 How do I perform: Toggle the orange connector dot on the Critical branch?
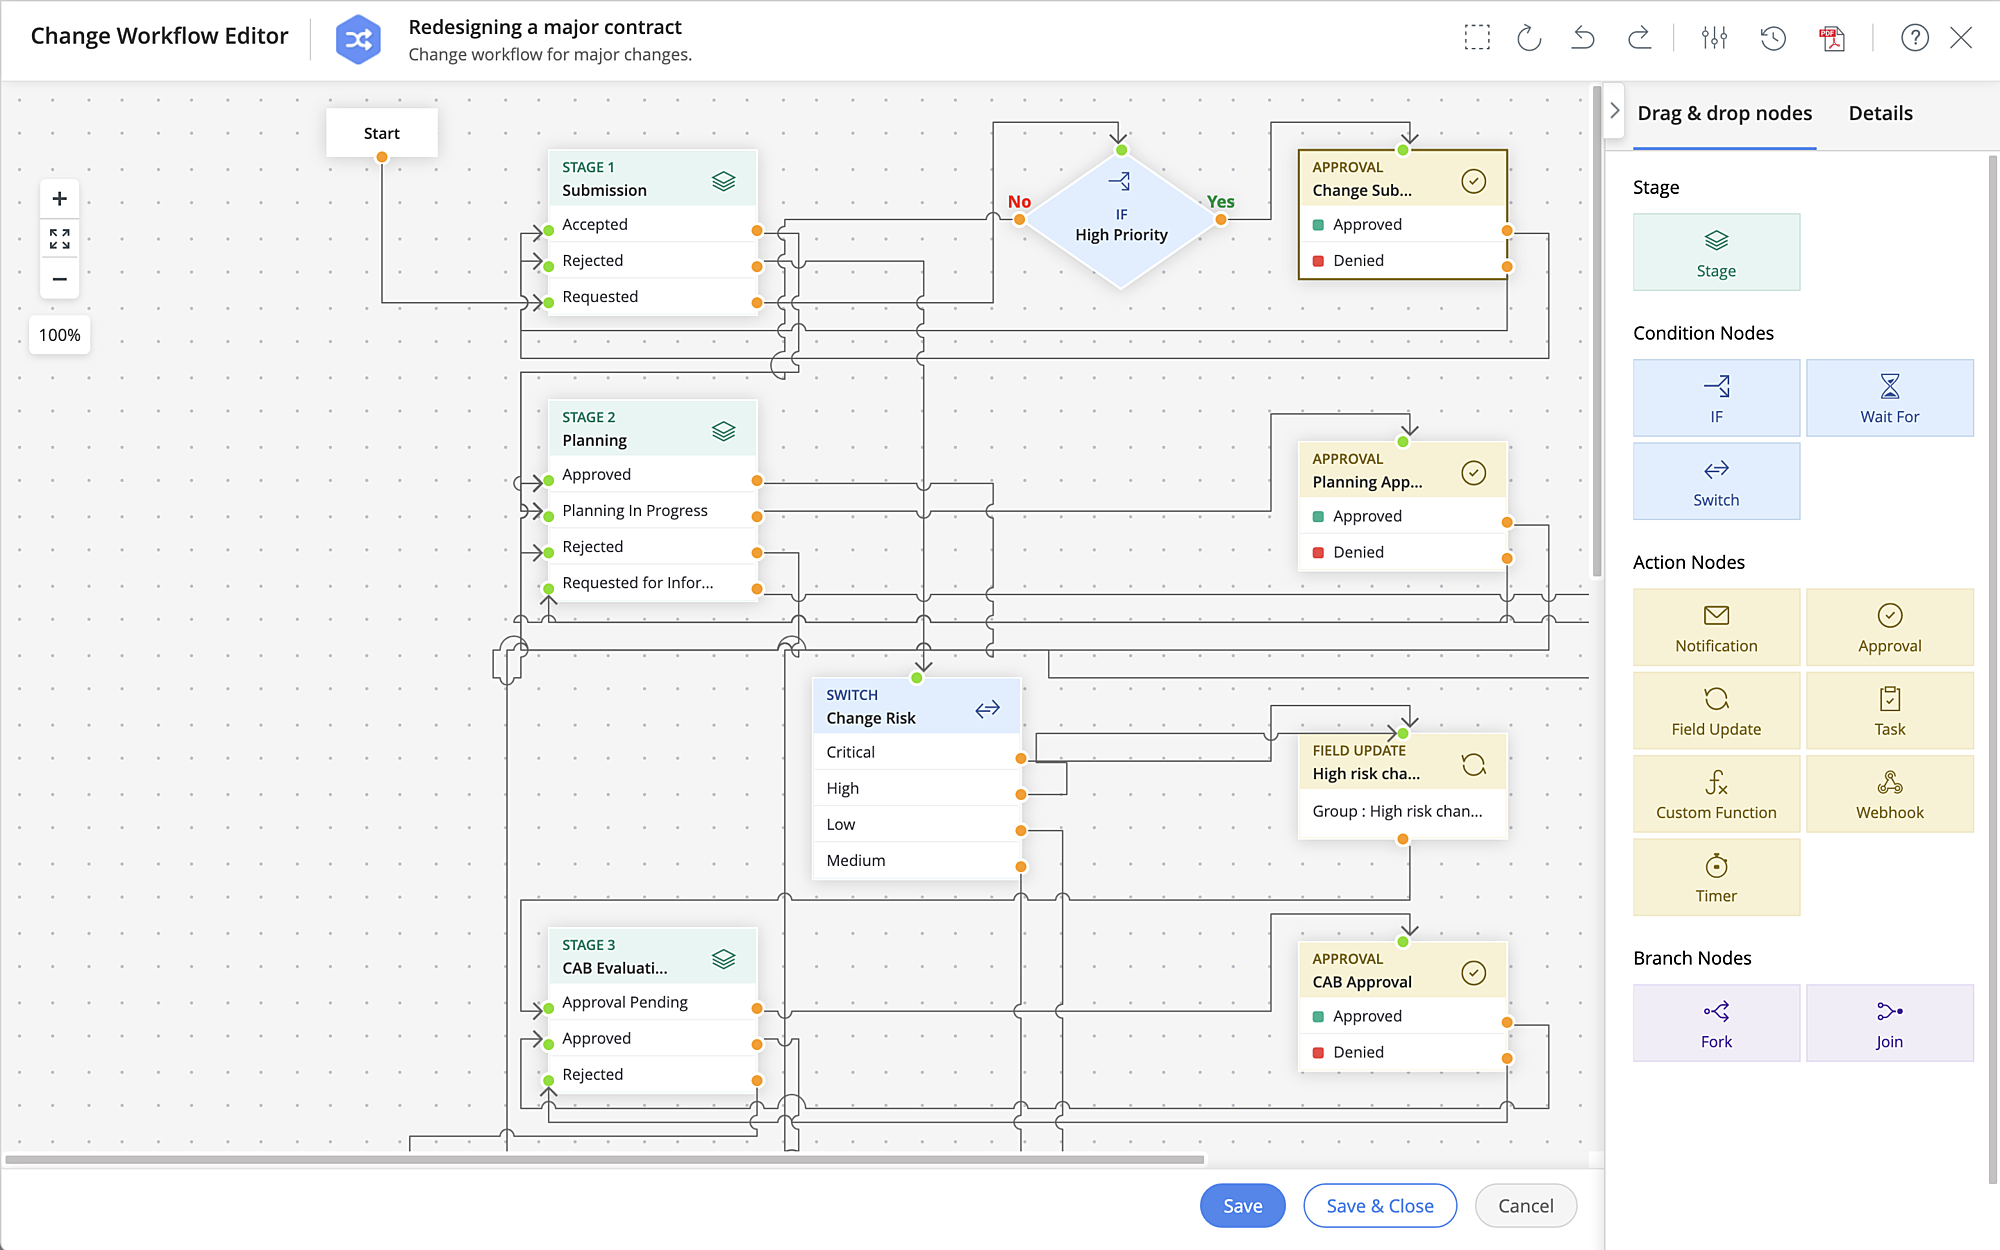click(1019, 758)
